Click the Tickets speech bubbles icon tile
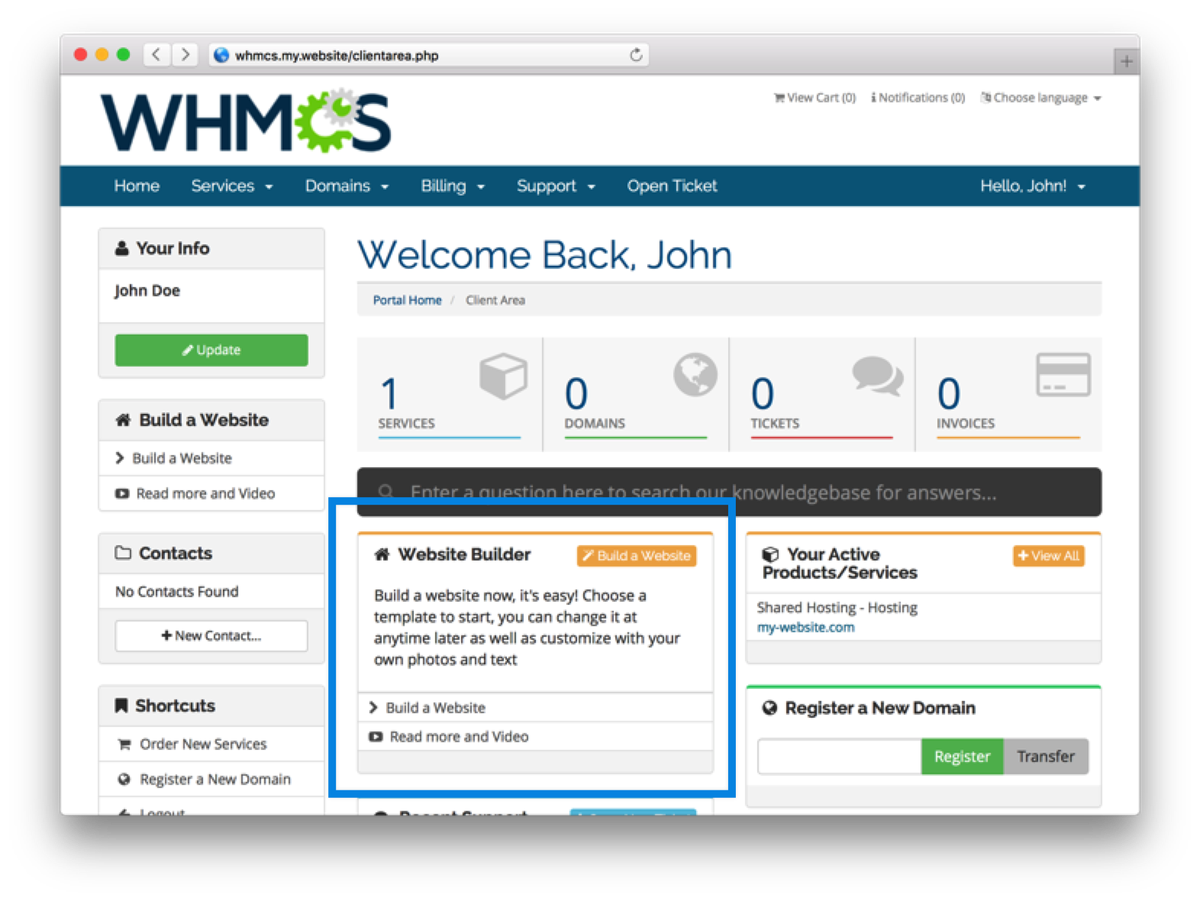Screen dimensions: 1200x901 (878, 376)
